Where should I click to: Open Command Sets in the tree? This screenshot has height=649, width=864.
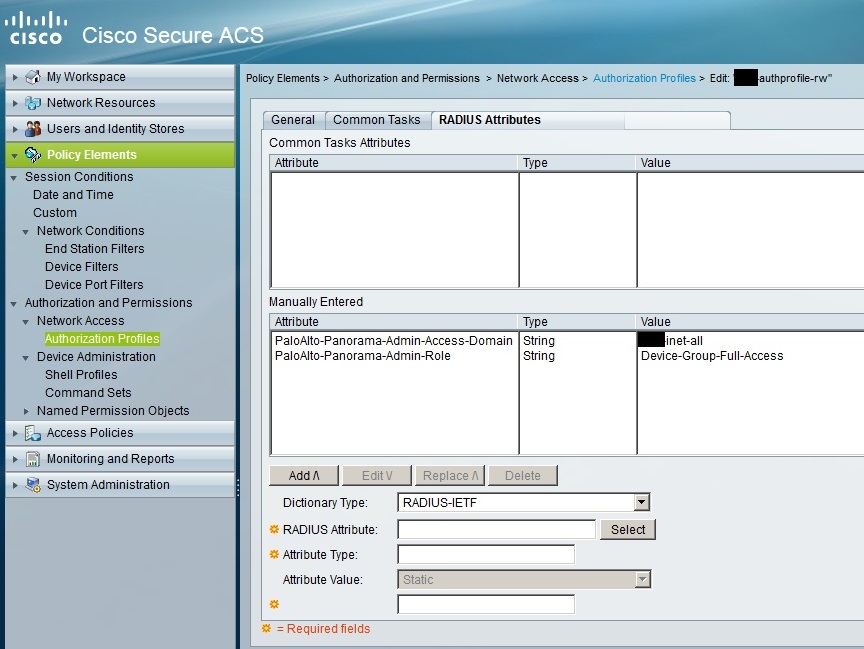coord(88,393)
